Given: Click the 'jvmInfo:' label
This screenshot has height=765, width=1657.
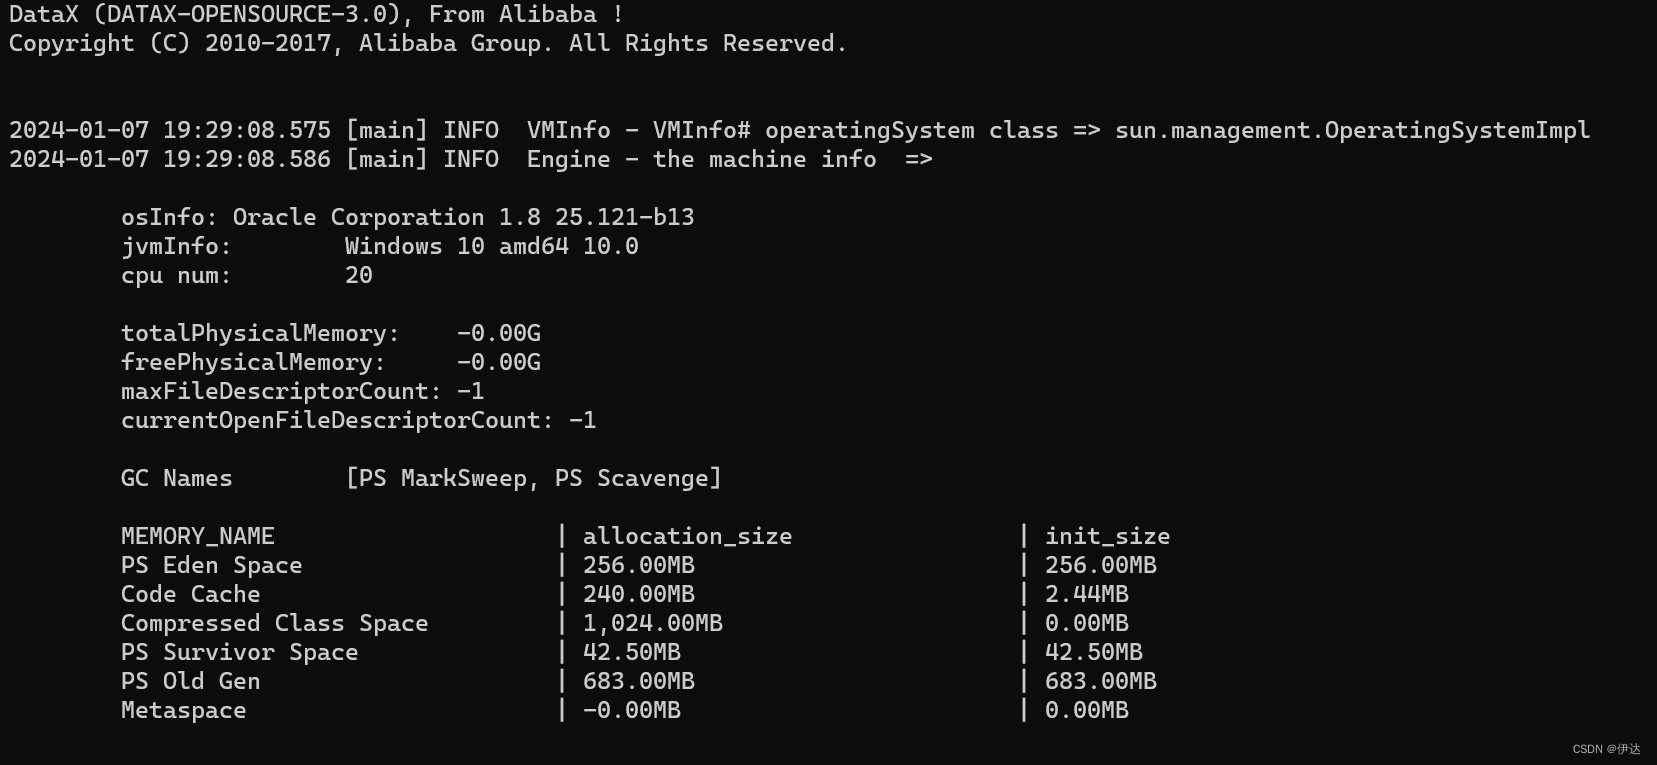Looking at the screenshot, I should click(176, 247).
